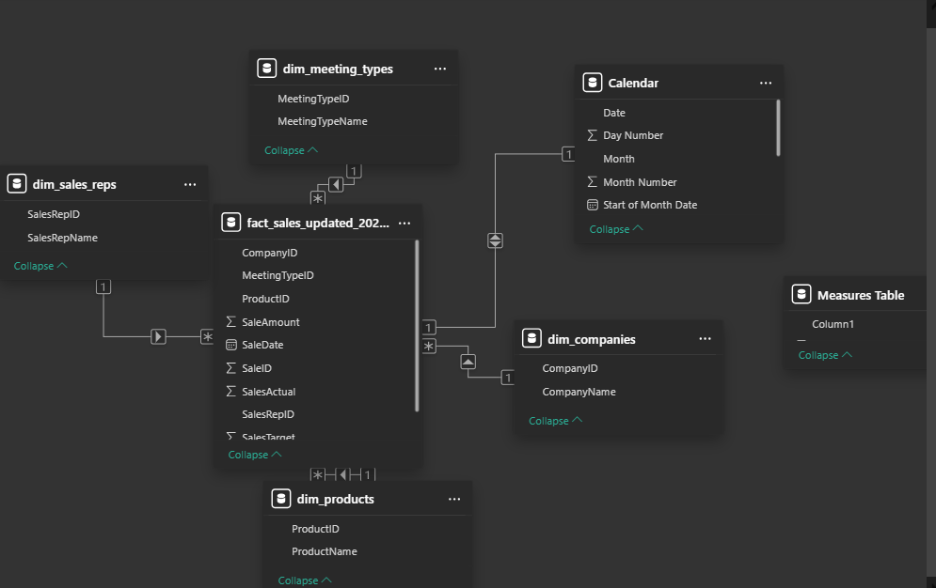Click the Measures Table icon

point(801,295)
